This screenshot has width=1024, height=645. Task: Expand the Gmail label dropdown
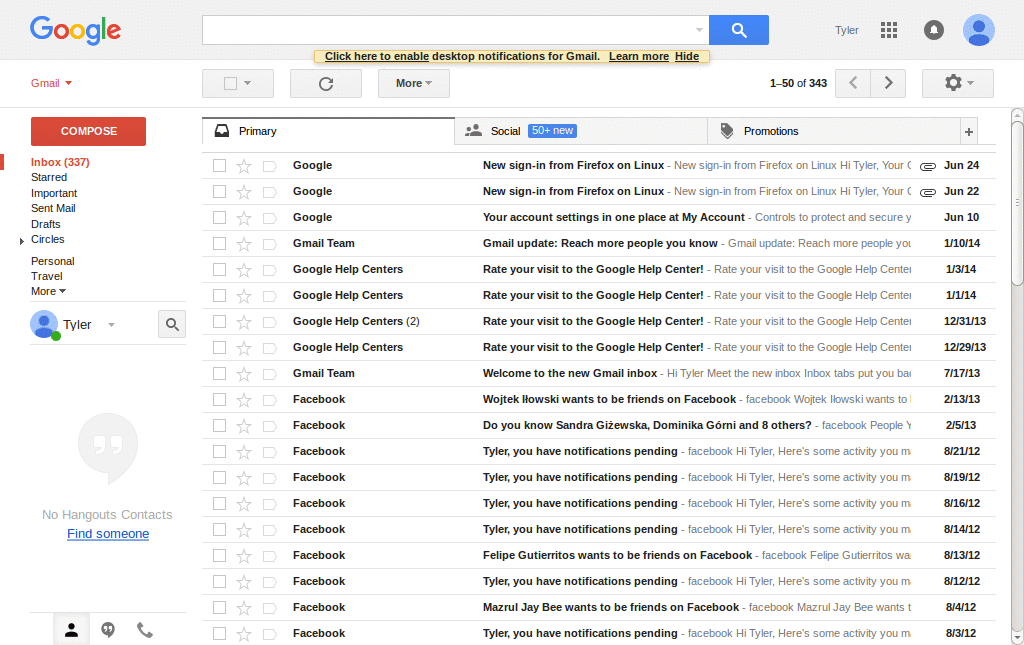pos(51,83)
